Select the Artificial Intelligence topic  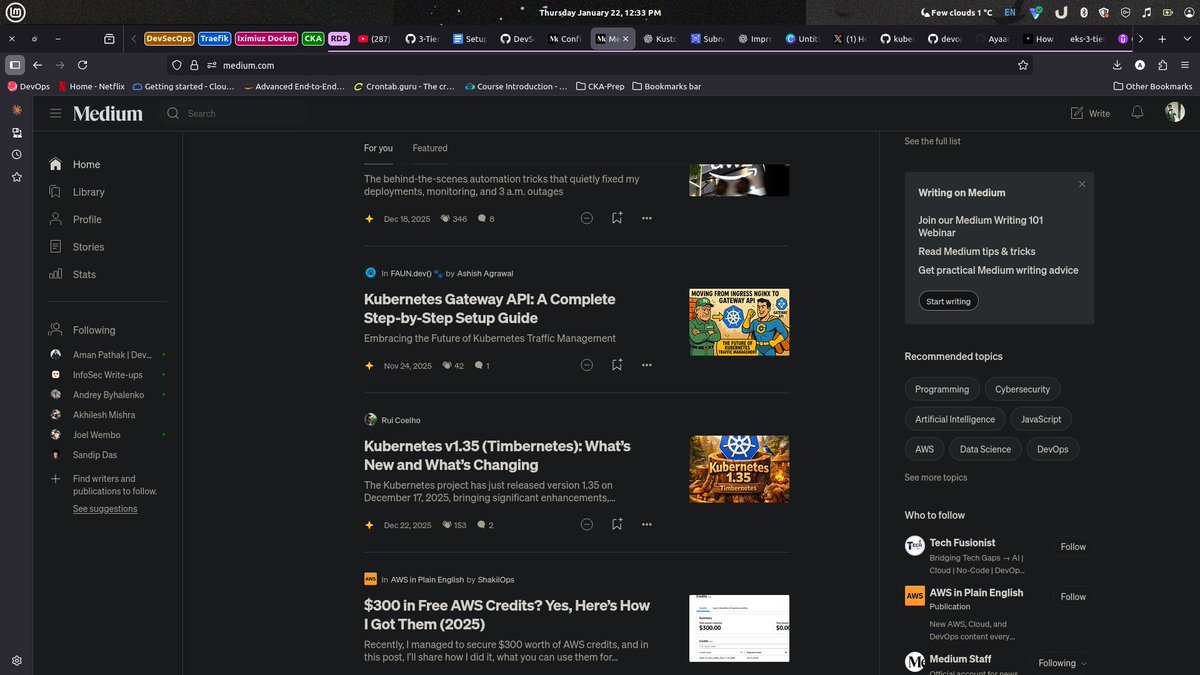(x=955, y=419)
